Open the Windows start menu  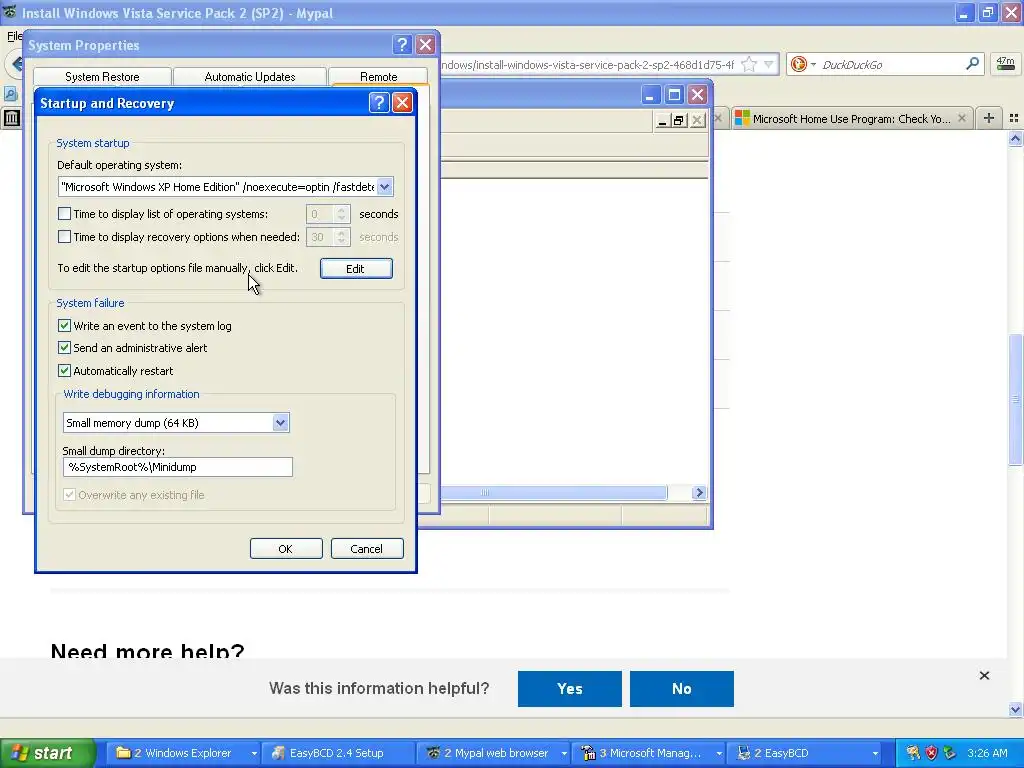tap(47, 753)
